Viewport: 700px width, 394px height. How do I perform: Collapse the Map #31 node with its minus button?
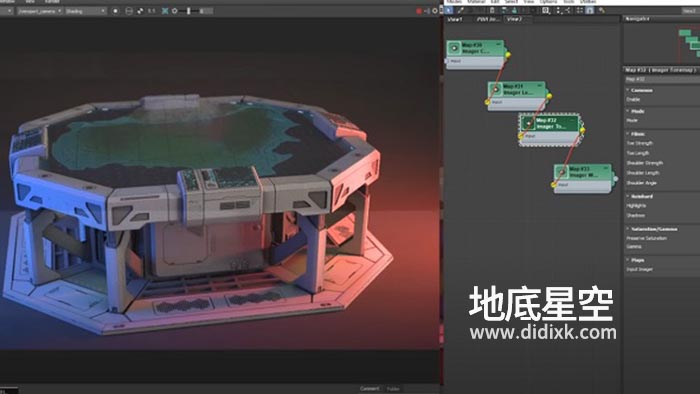click(x=540, y=85)
